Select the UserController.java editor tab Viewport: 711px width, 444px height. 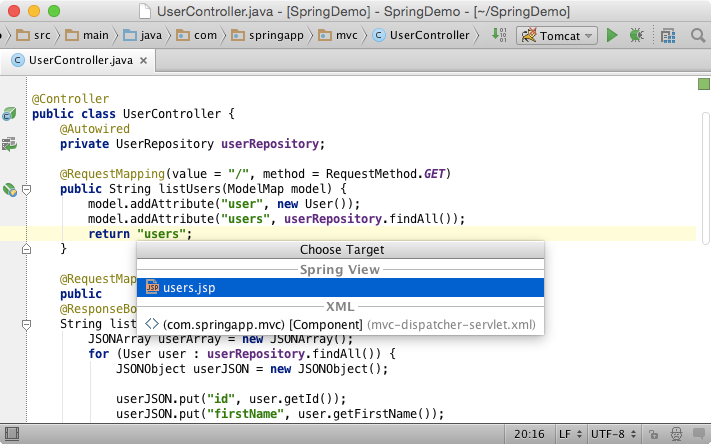pyautogui.click(x=77, y=60)
